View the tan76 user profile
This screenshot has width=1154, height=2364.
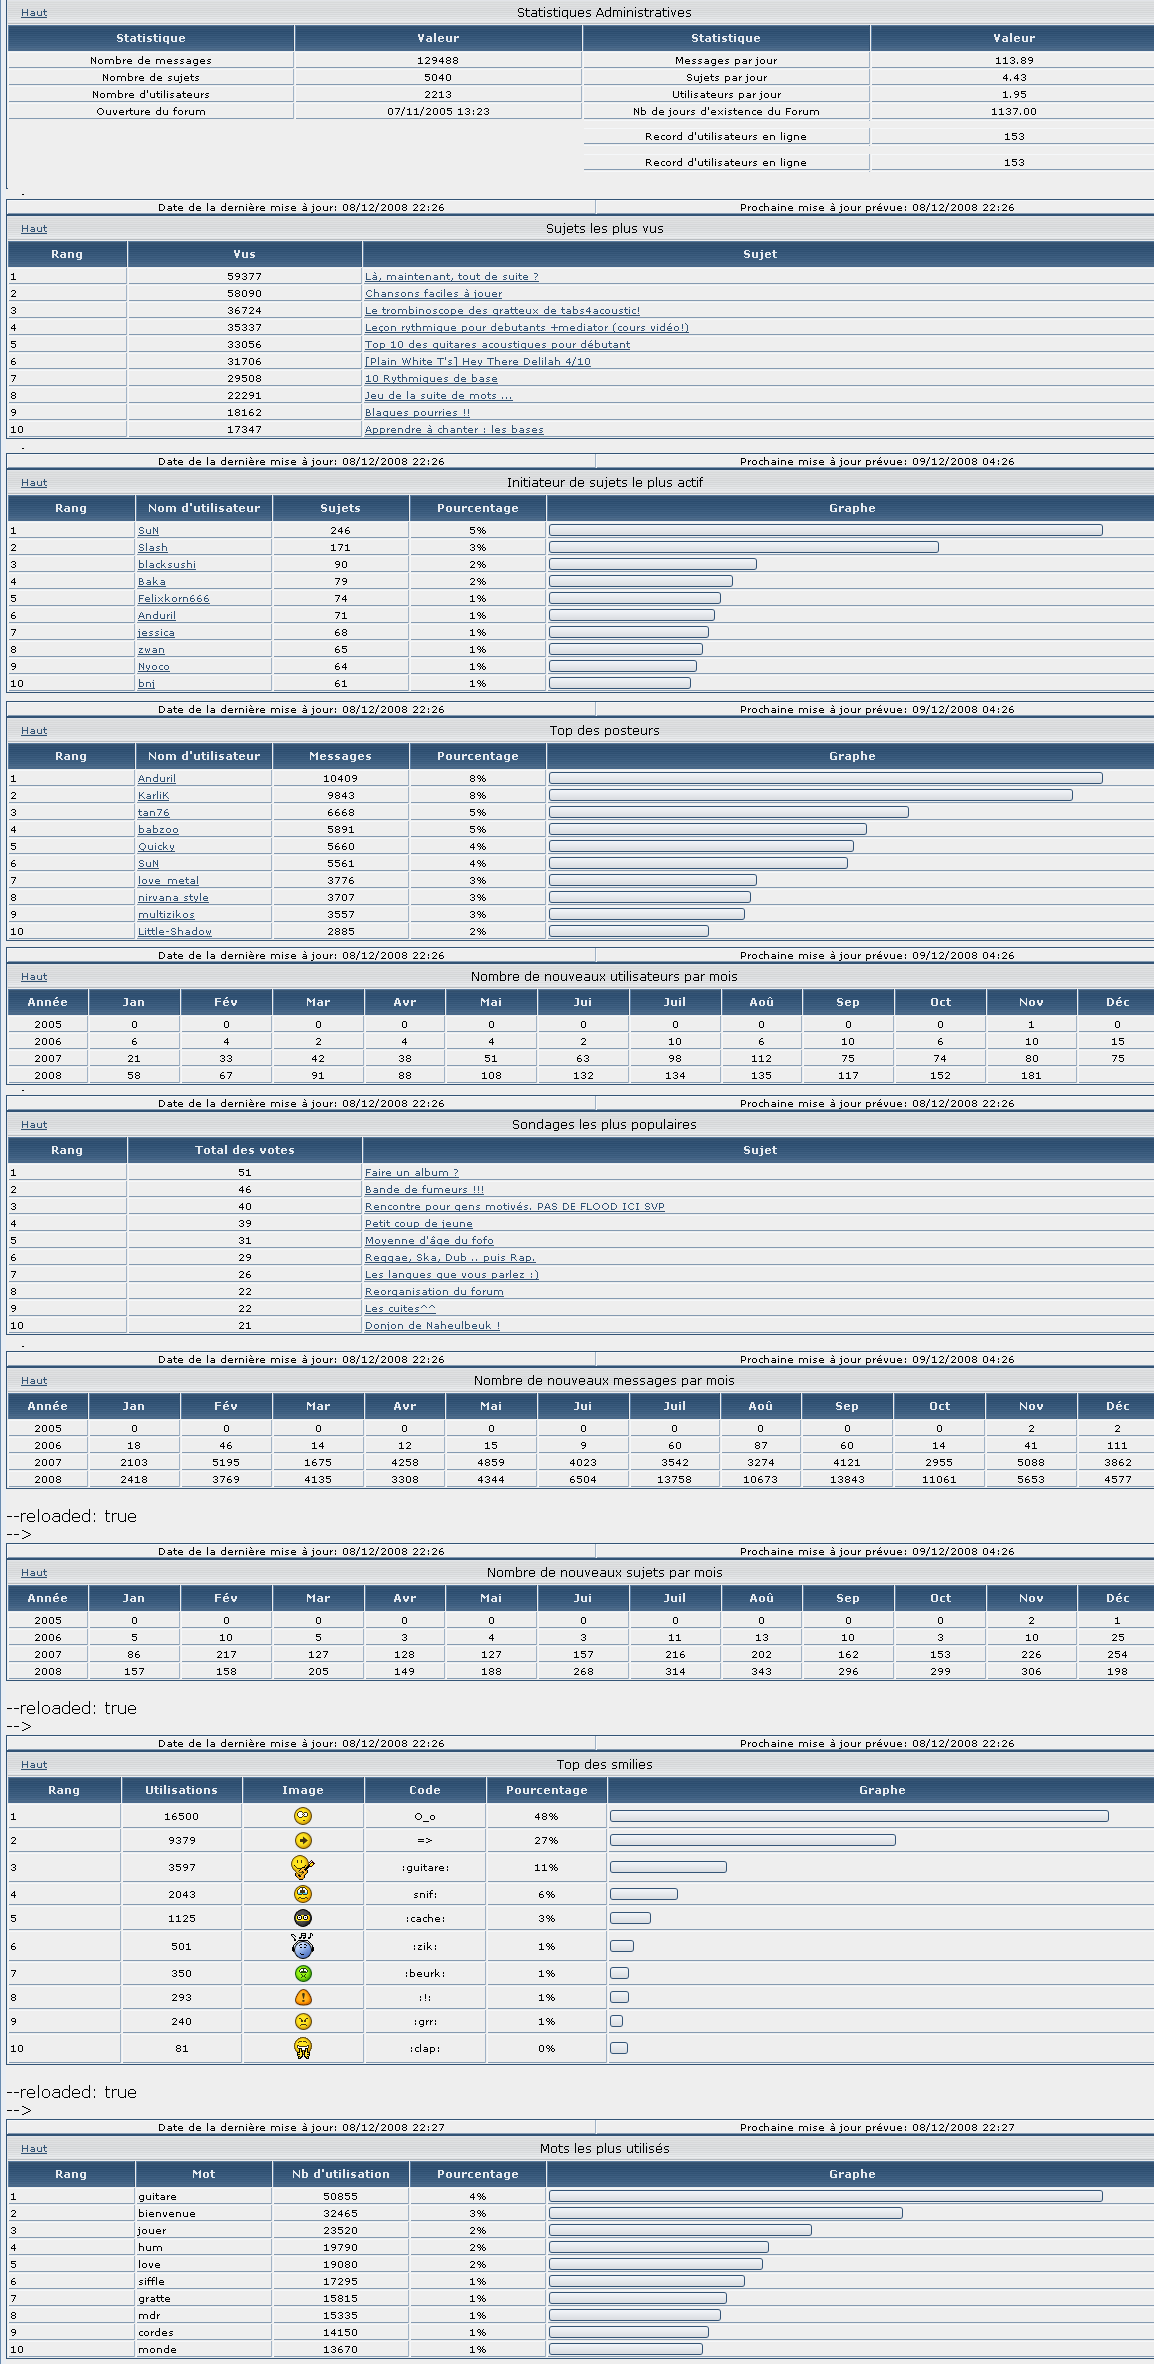154,813
